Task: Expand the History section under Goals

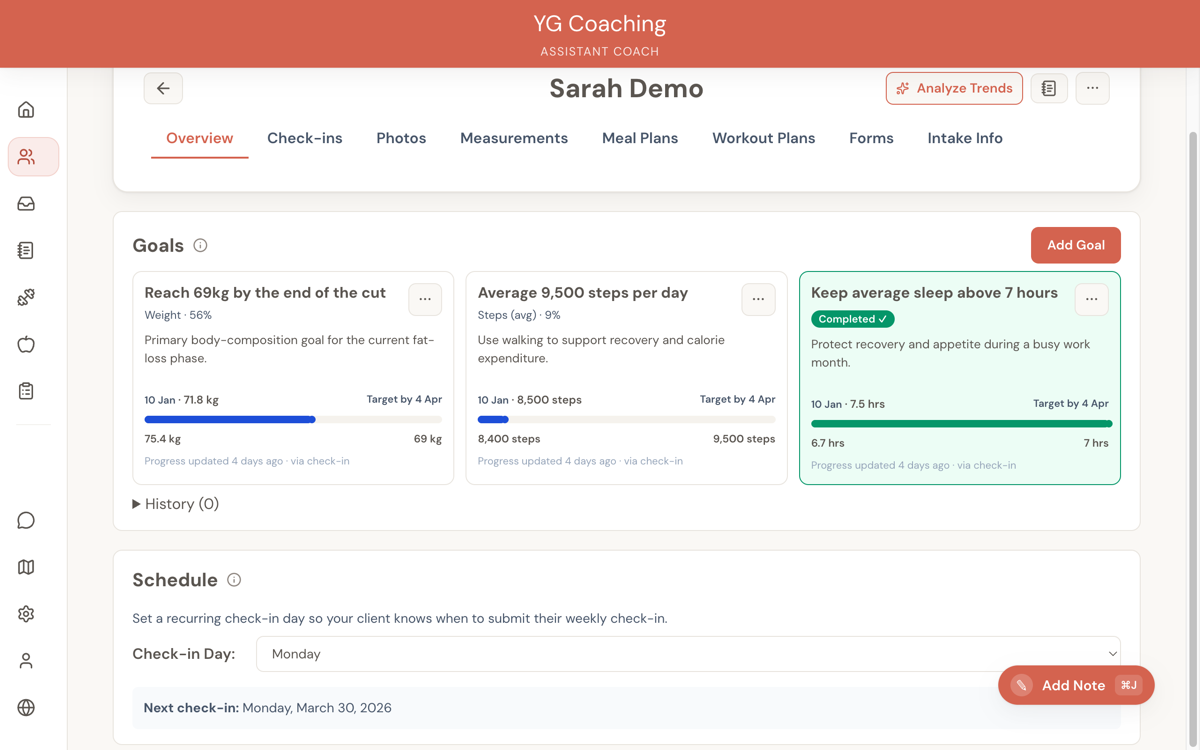Action: [x=175, y=503]
